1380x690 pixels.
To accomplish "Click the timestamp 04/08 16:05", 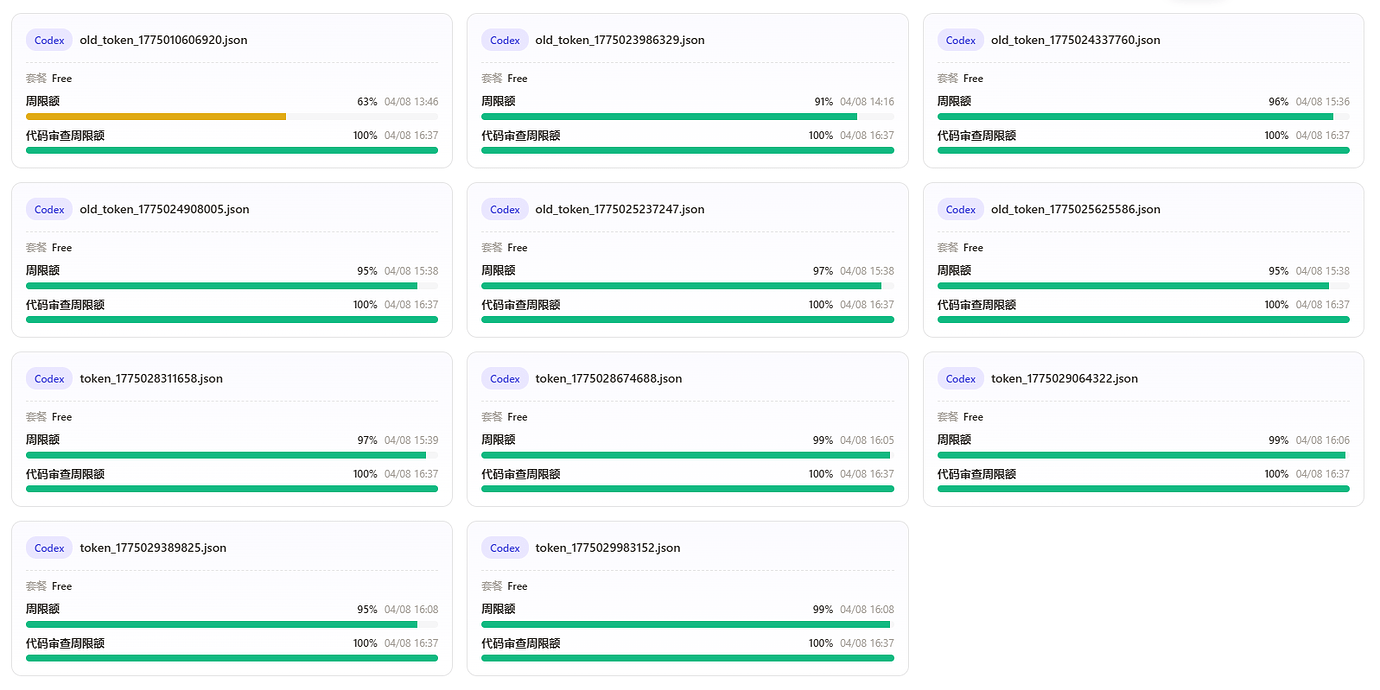I will pos(867,441).
